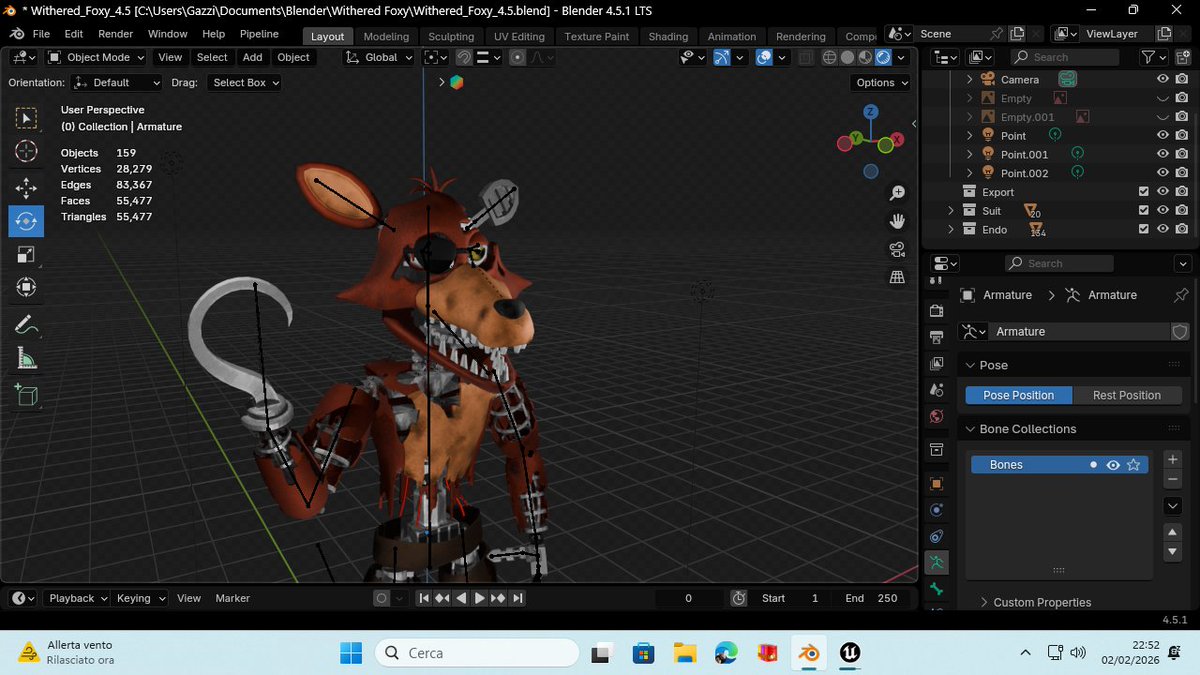Open Bone properties tab in Properties editor
The height and width of the screenshot is (675, 1200).
[x=936, y=588]
